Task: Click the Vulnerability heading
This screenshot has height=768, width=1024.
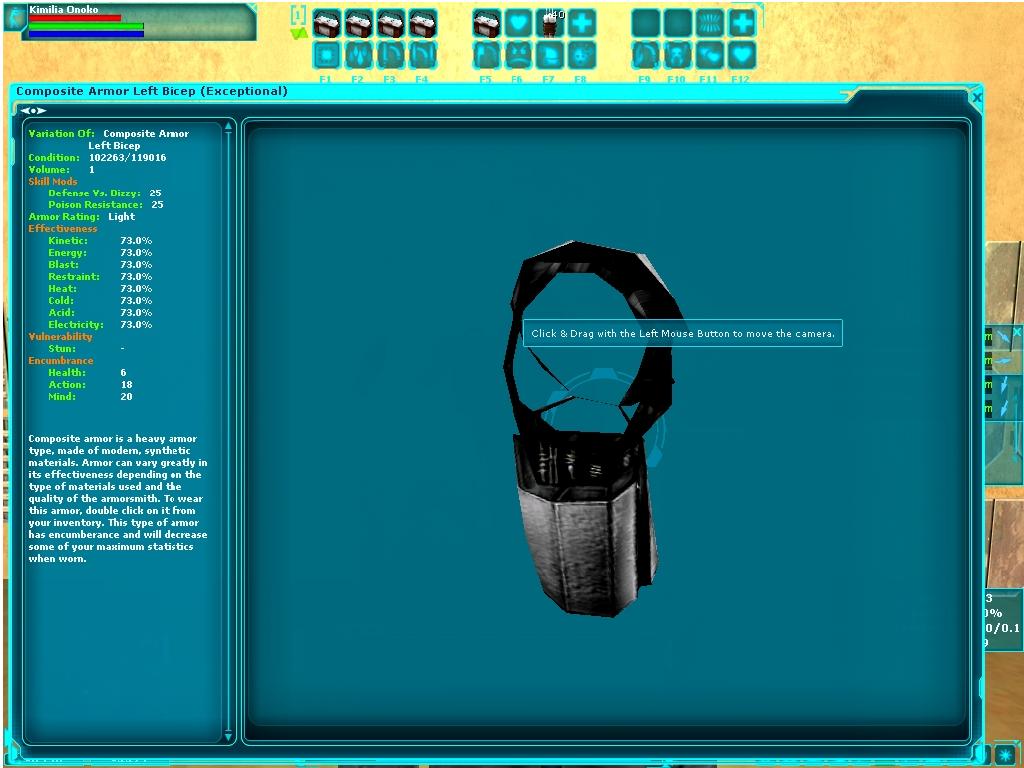Action: click(x=60, y=336)
